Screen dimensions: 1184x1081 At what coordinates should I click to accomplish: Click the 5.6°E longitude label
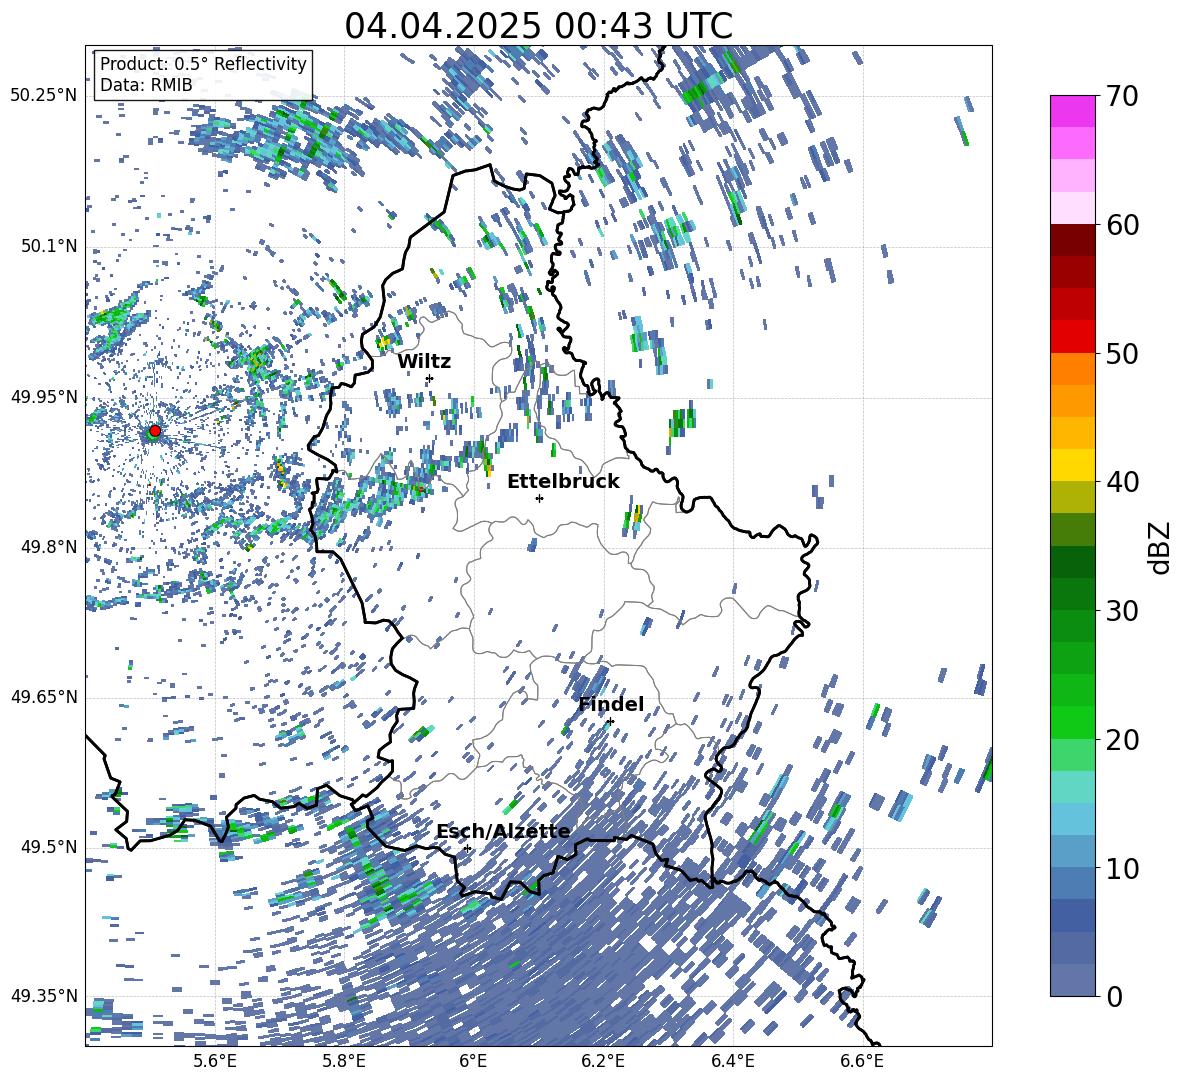[215, 1061]
